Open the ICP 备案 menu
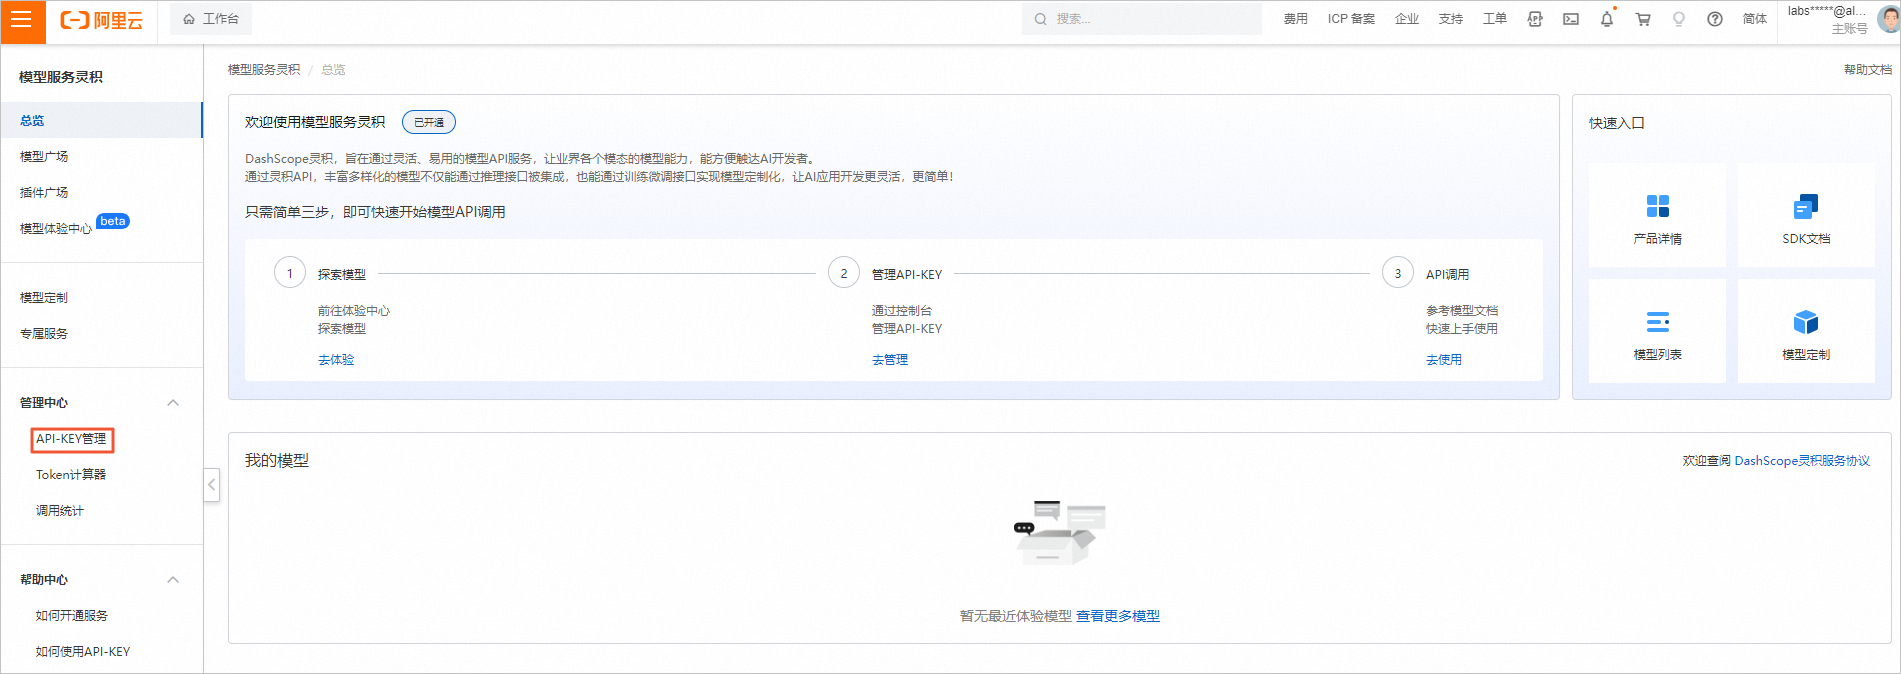This screenshot has width=1901, height=674. point(1351,19)
